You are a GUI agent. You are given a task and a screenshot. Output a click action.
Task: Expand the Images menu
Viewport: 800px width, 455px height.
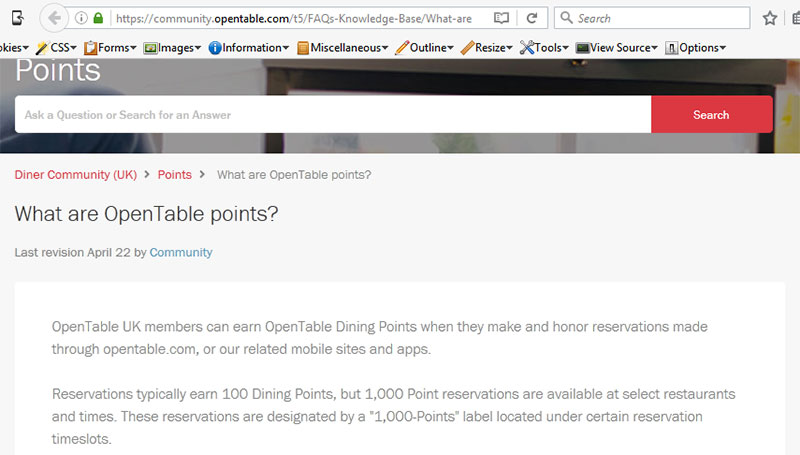click(x=179, y=48)
